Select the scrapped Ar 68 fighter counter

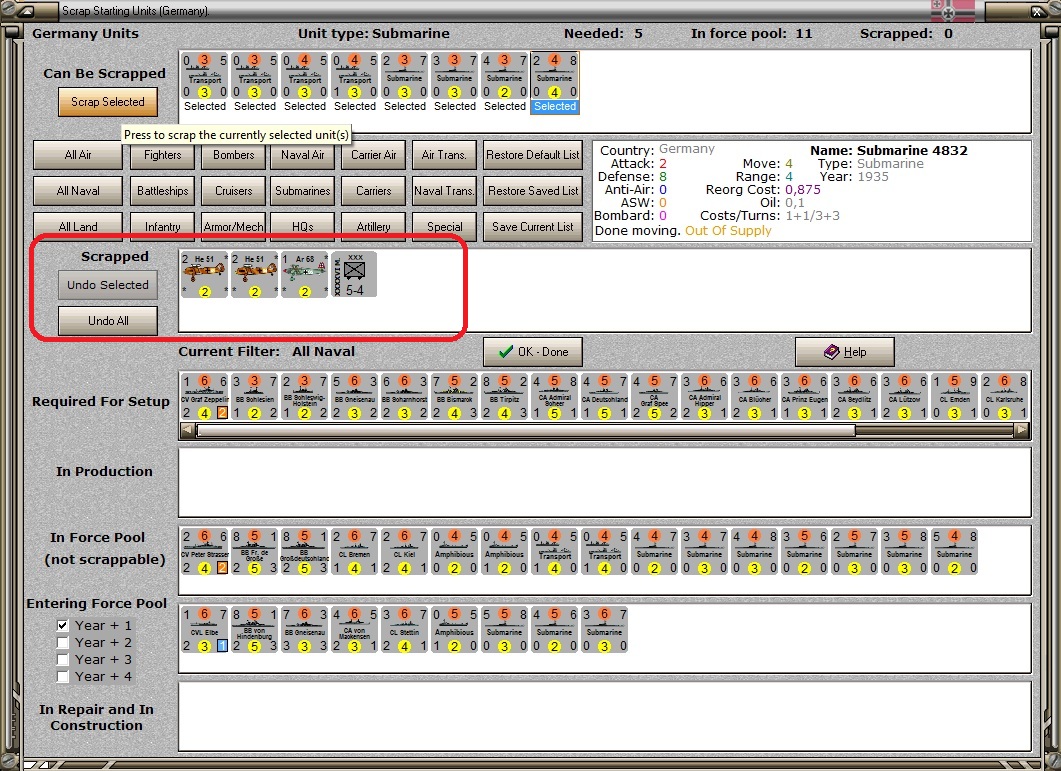[x=305, y=275]
